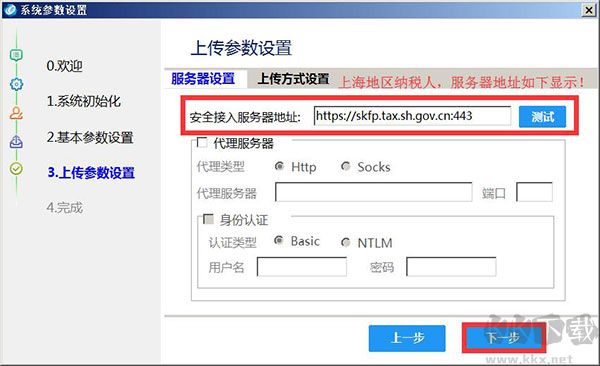Screen dimensions: 600x366
Task: Go to next step with 下一步
Action: 503,338
